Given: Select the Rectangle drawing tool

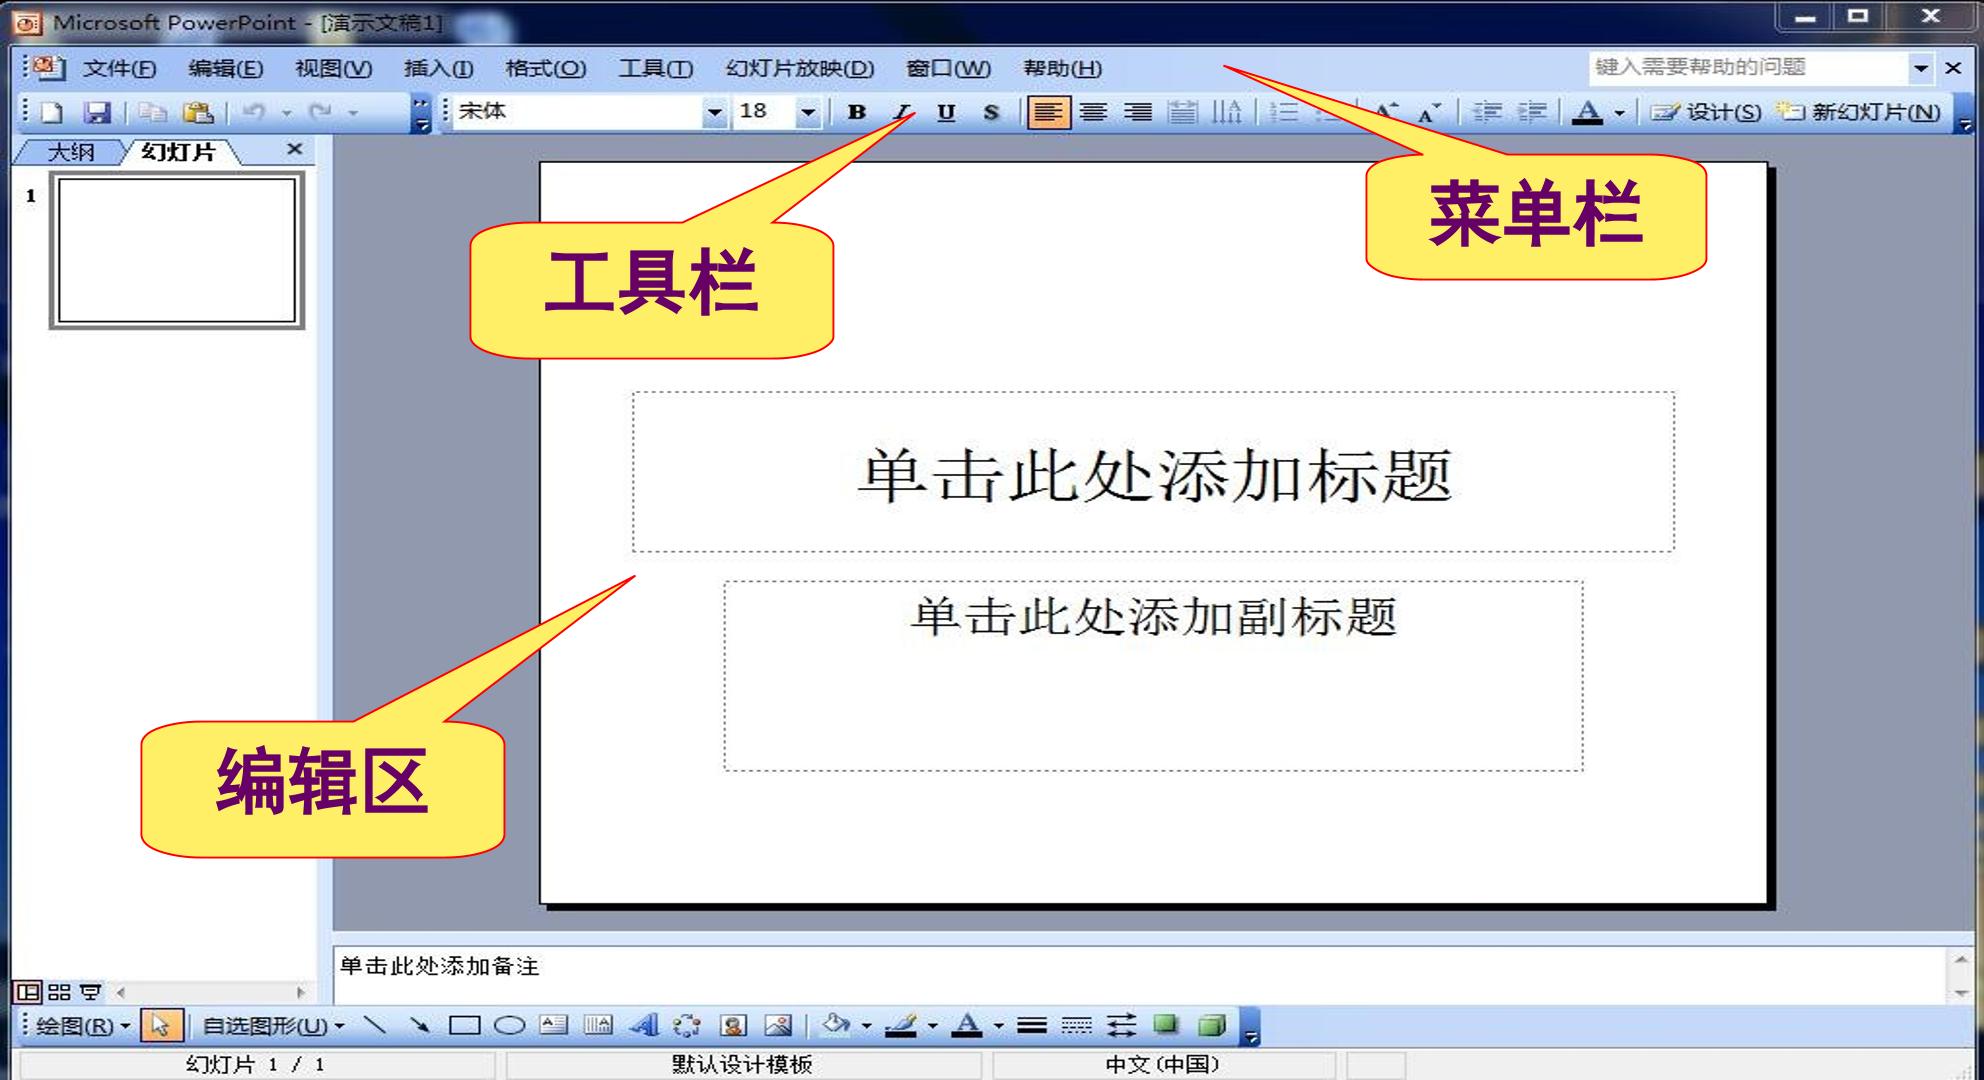Looking at the screenshot, I should (464, 1025).
